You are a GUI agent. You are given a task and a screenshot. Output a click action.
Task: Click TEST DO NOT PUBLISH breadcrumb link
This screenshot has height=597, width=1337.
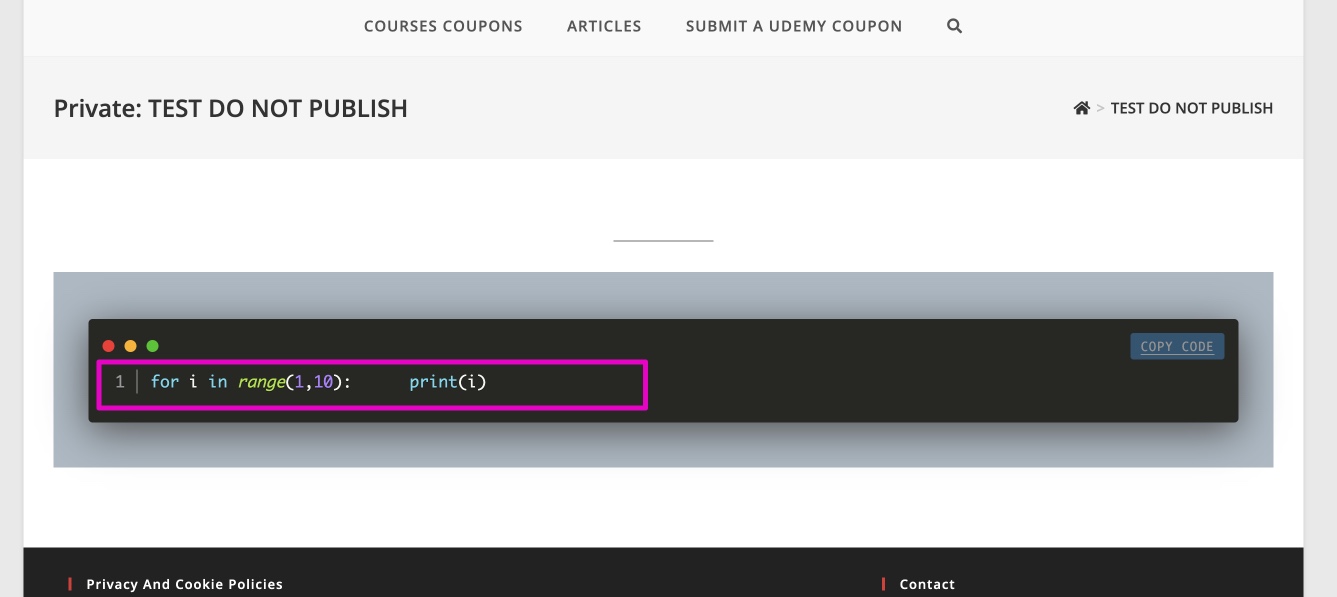[1192, 108]
